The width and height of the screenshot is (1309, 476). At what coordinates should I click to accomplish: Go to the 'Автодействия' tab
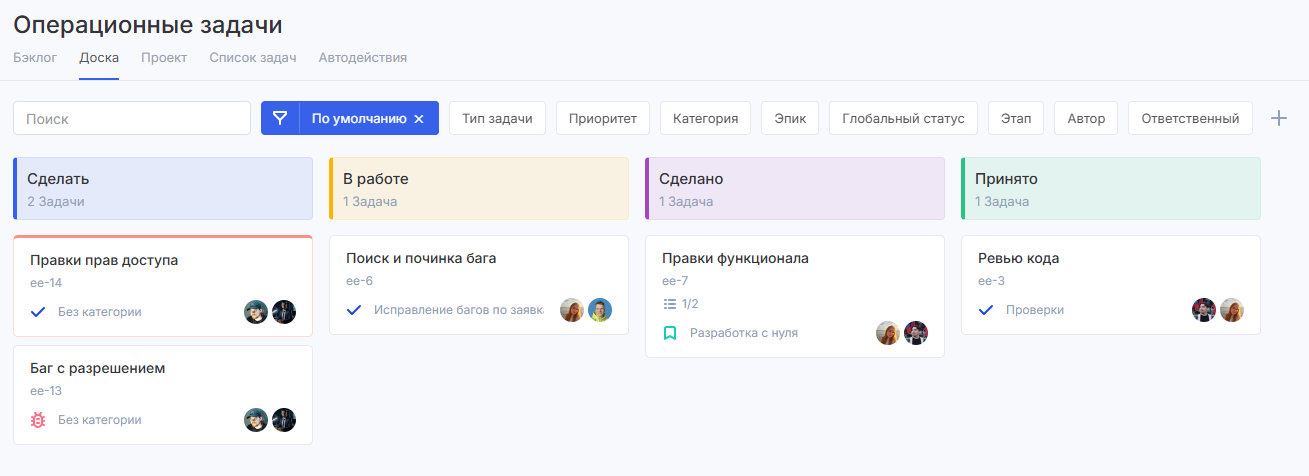362,57
